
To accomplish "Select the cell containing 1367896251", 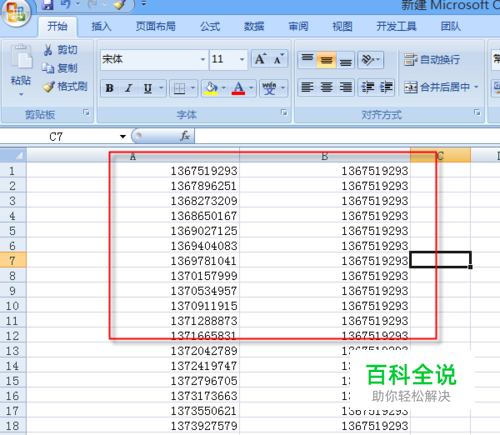I will pyautogui.click(x=133, y=186).
